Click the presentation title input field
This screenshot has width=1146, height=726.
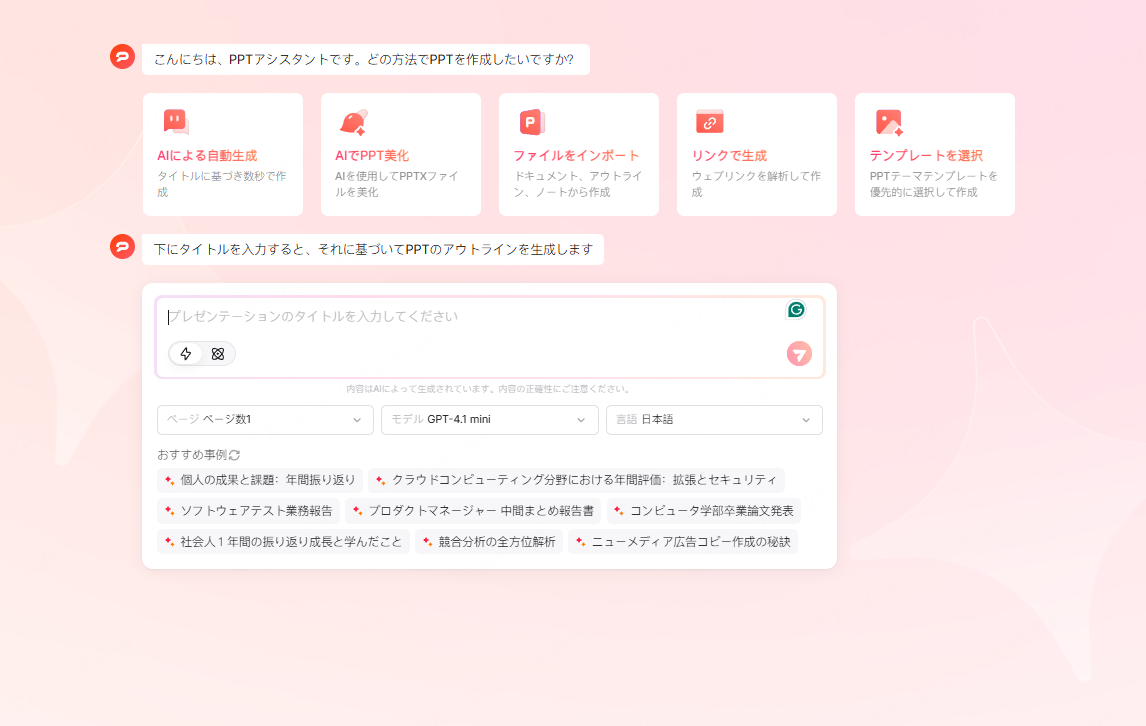[x=450, y=315]
